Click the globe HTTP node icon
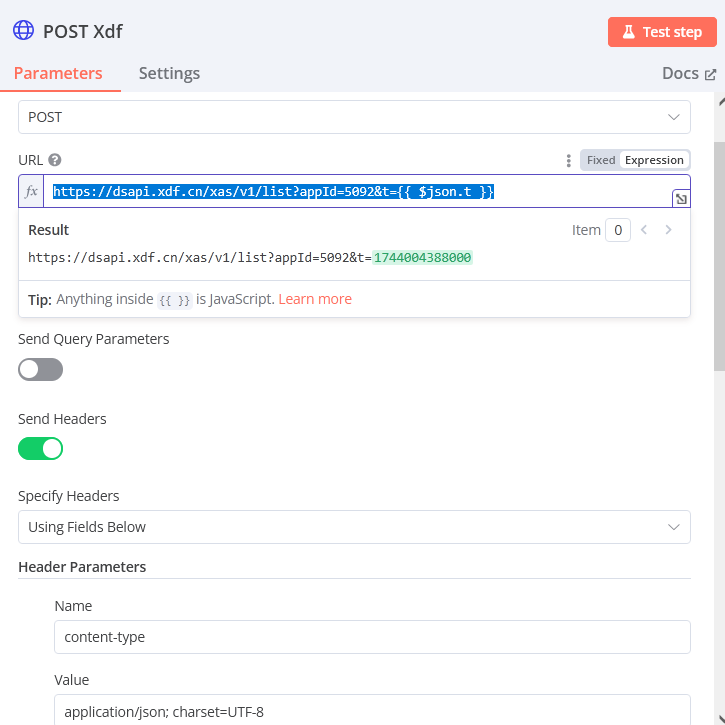Image resolution: width=725 pixels, height=725 pixels. coord(23,30)
